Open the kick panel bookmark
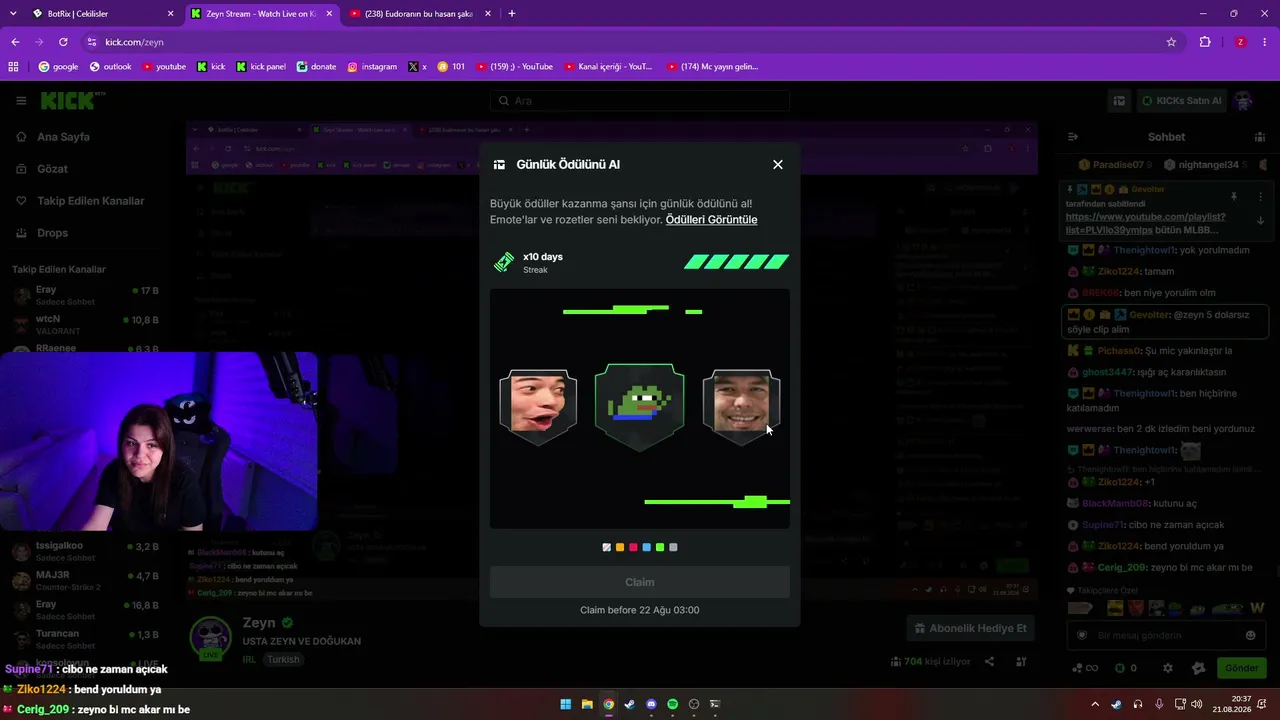This screenshot has height=720, width=1280. (x=261, y=67)
